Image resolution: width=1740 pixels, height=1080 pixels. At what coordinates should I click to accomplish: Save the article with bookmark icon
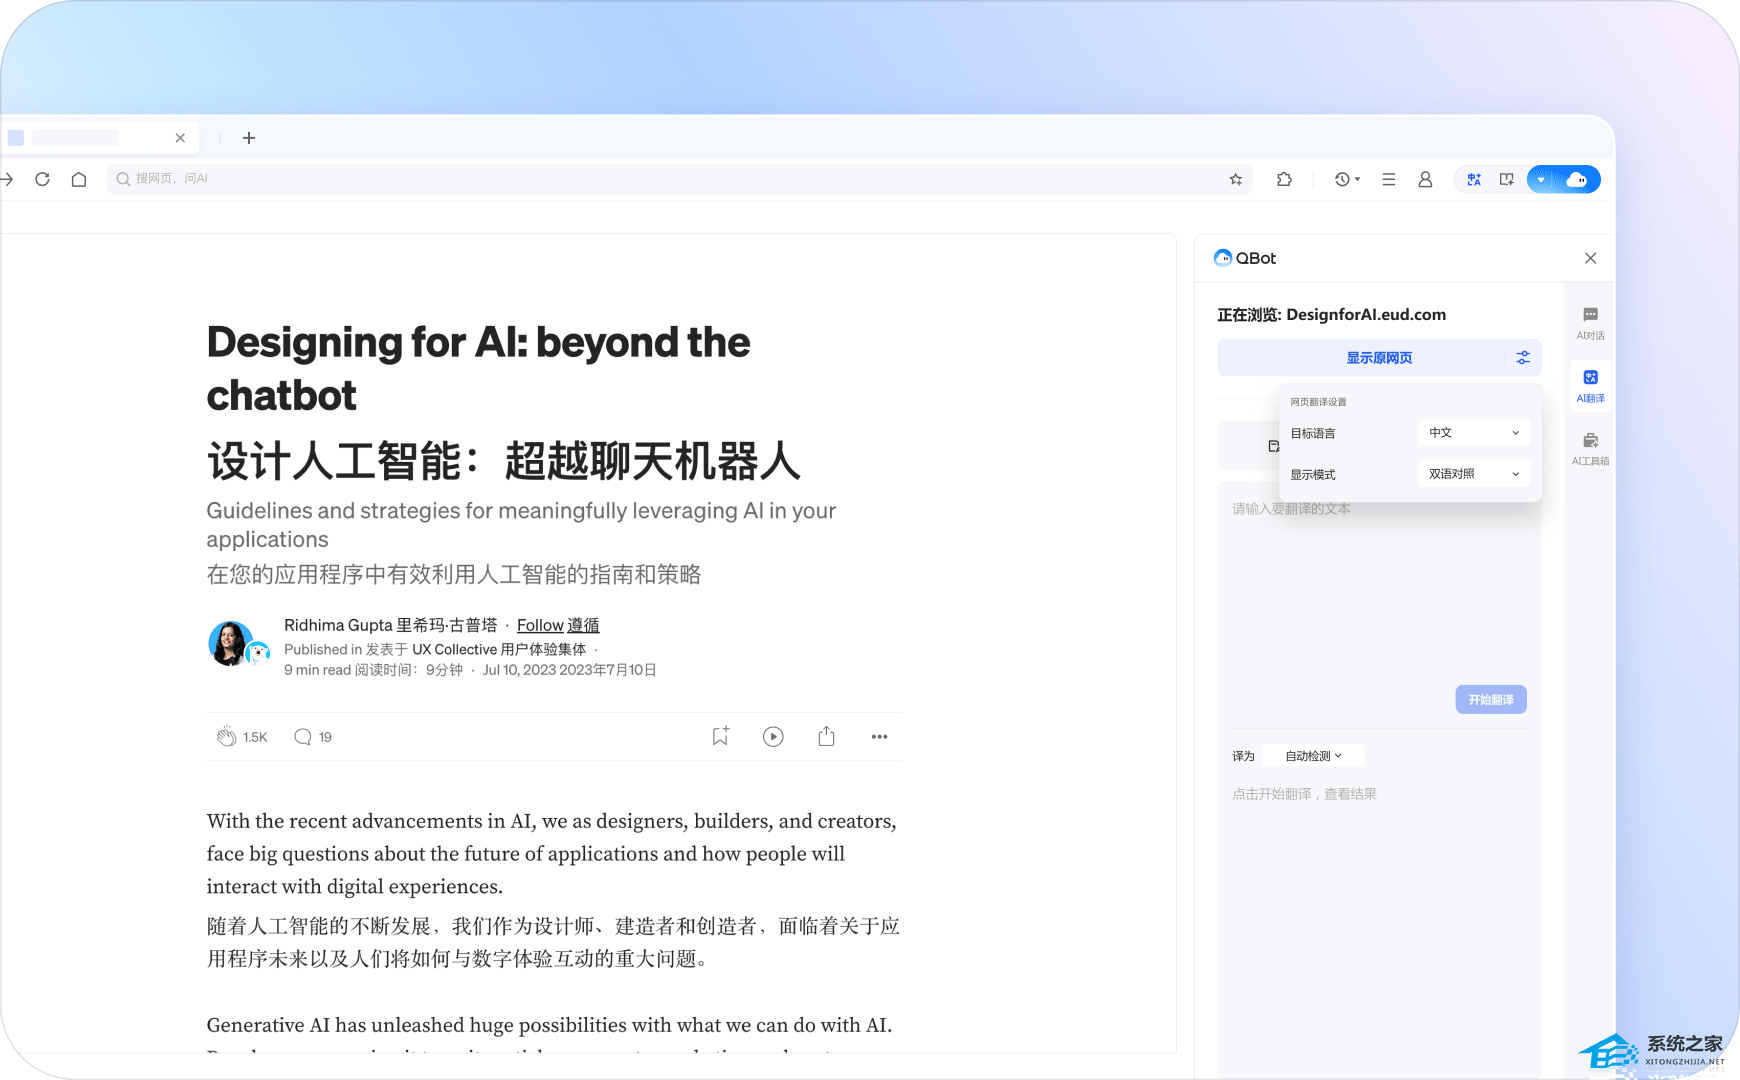pos(720,737)
